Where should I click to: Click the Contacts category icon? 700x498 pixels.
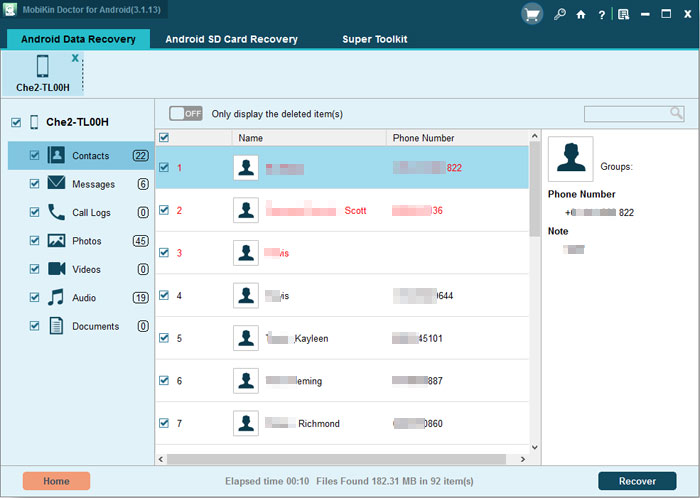click(56, 155)
